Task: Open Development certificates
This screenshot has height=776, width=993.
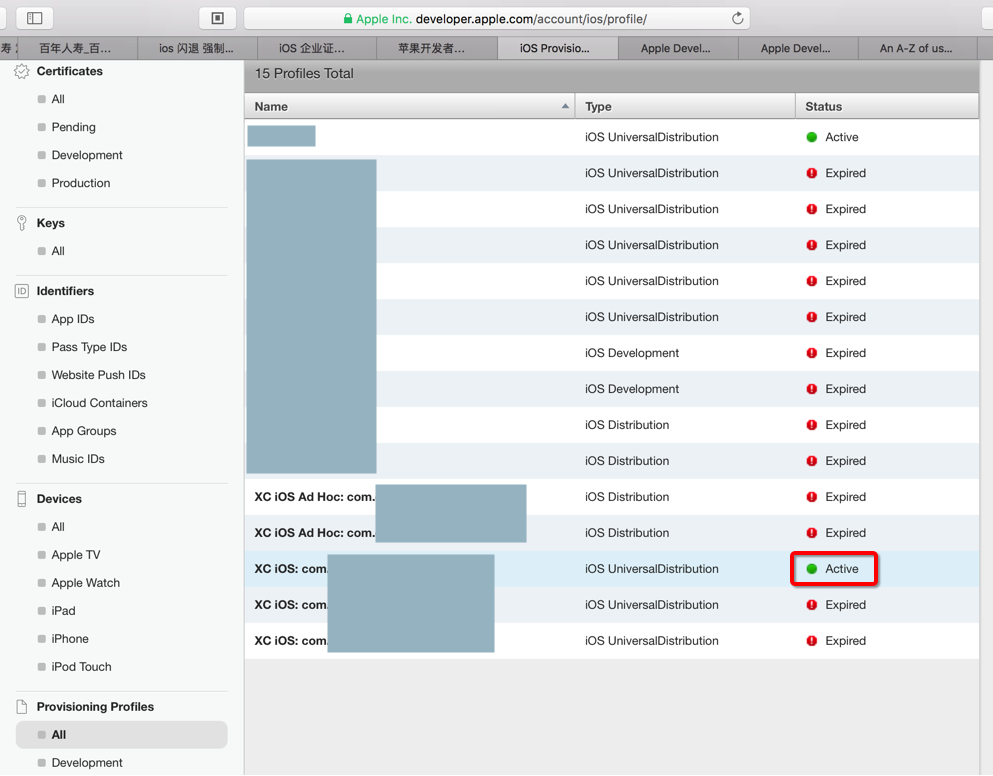Action: pos(87,155)
